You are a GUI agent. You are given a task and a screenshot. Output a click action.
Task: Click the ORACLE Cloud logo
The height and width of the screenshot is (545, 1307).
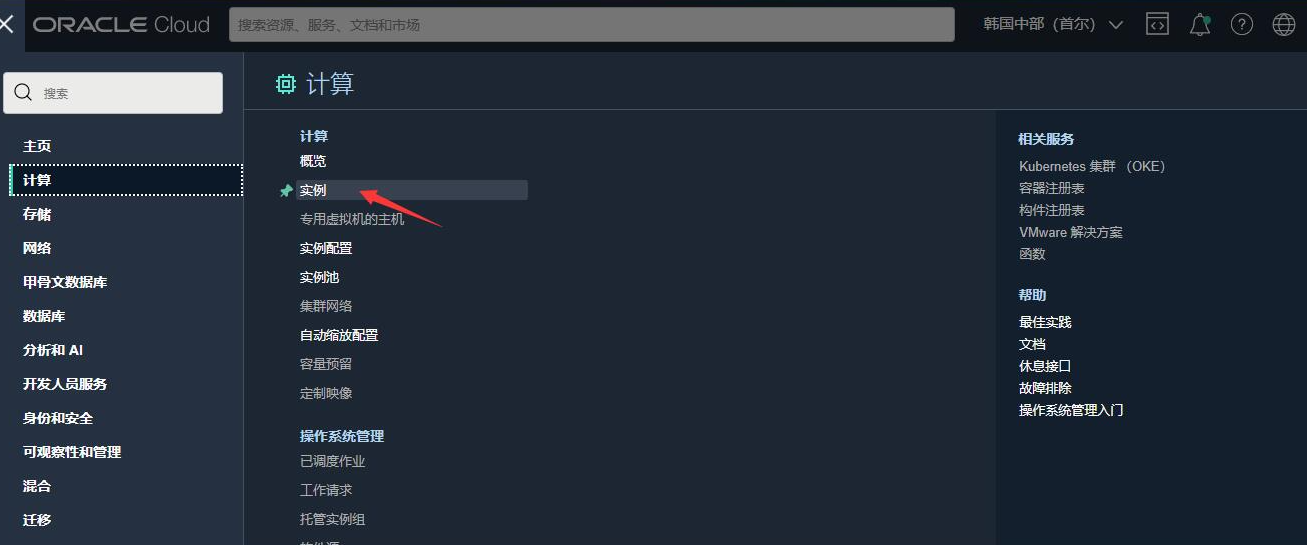(x=121, y=25)
